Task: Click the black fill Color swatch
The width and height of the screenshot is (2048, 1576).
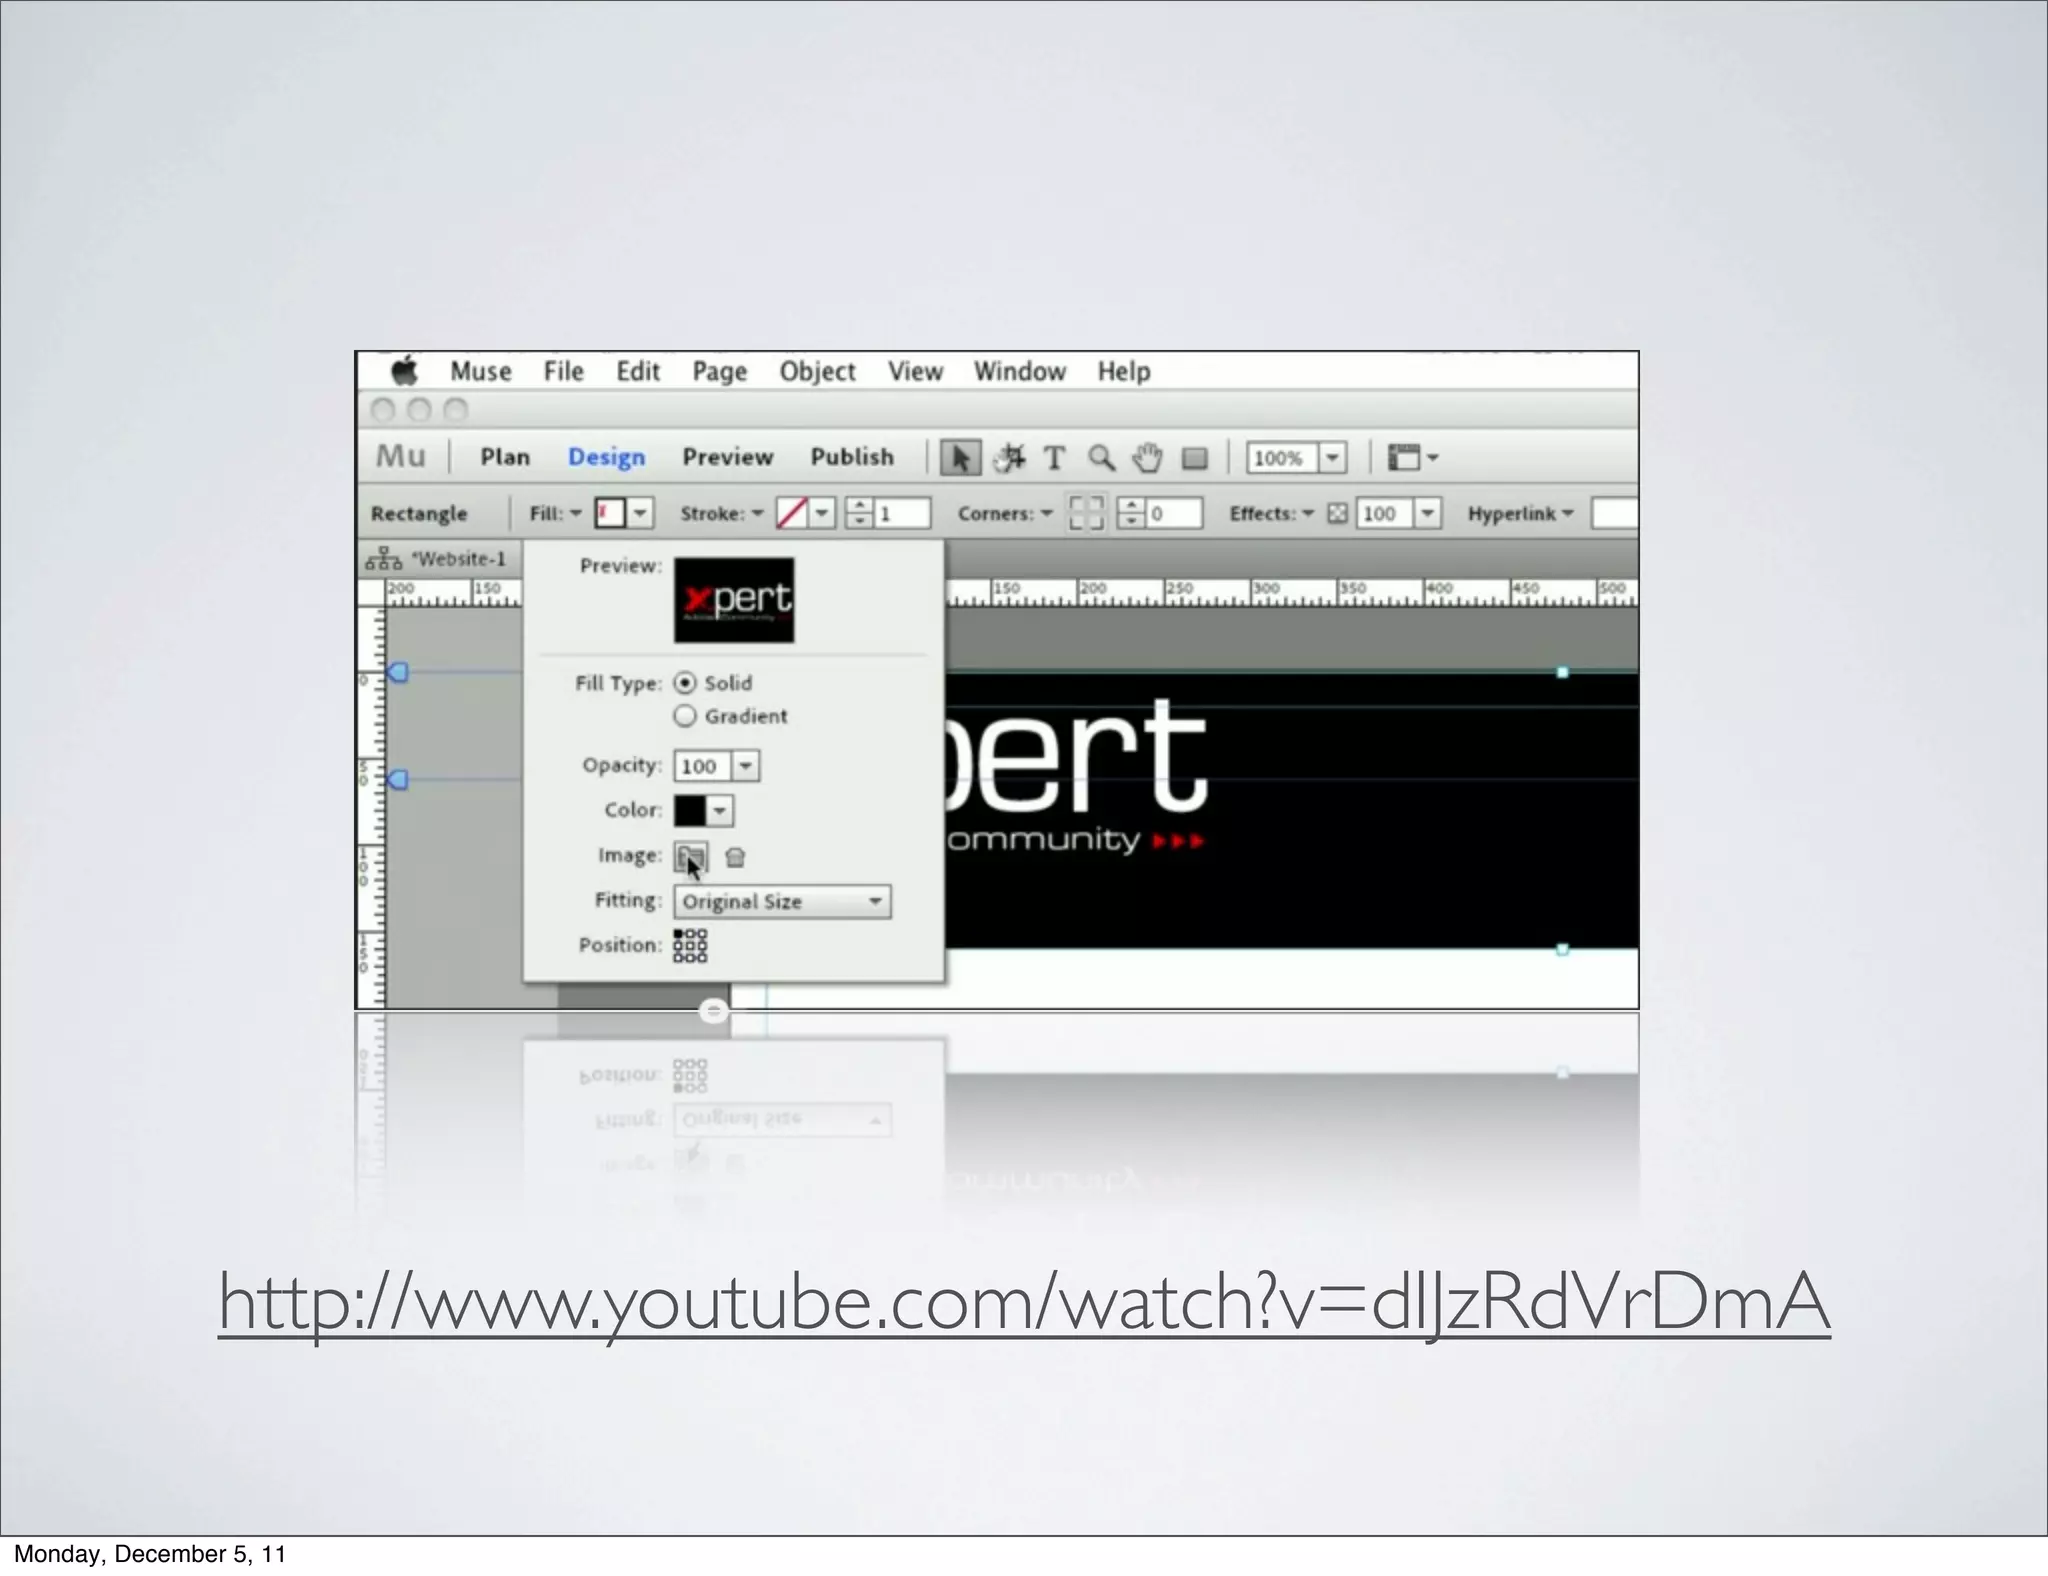Action: point(690,811)
